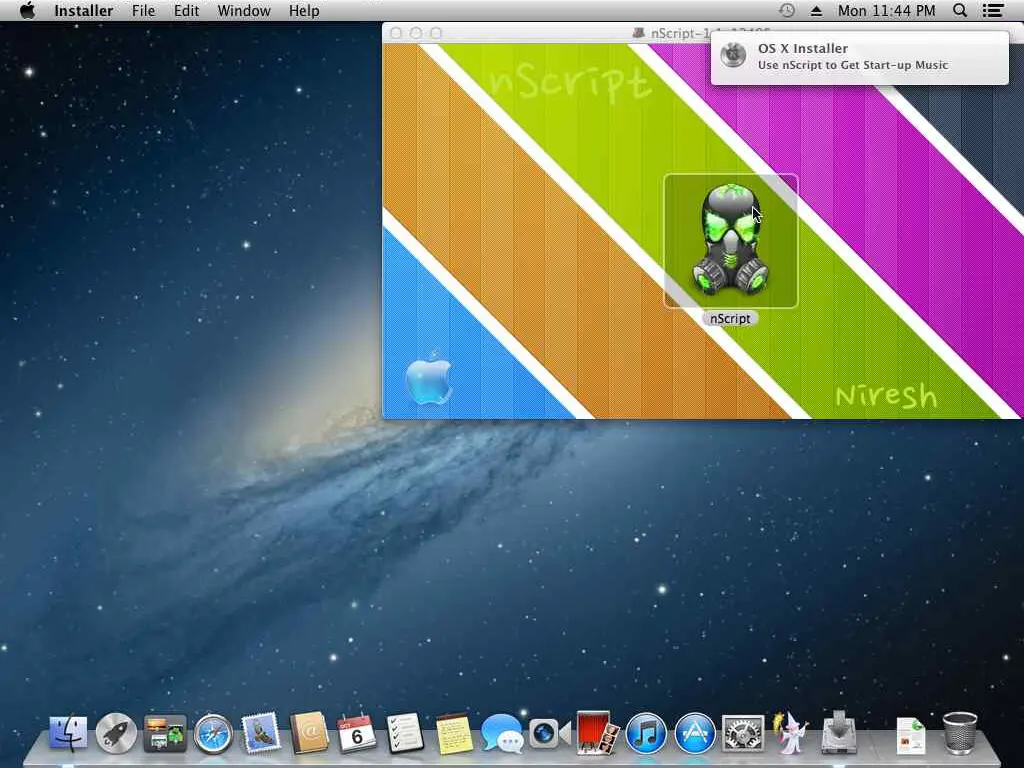The width and height of the screenshot is (1024, 768).
Task: Open the wizard icon in Dock
Action: 790,731
